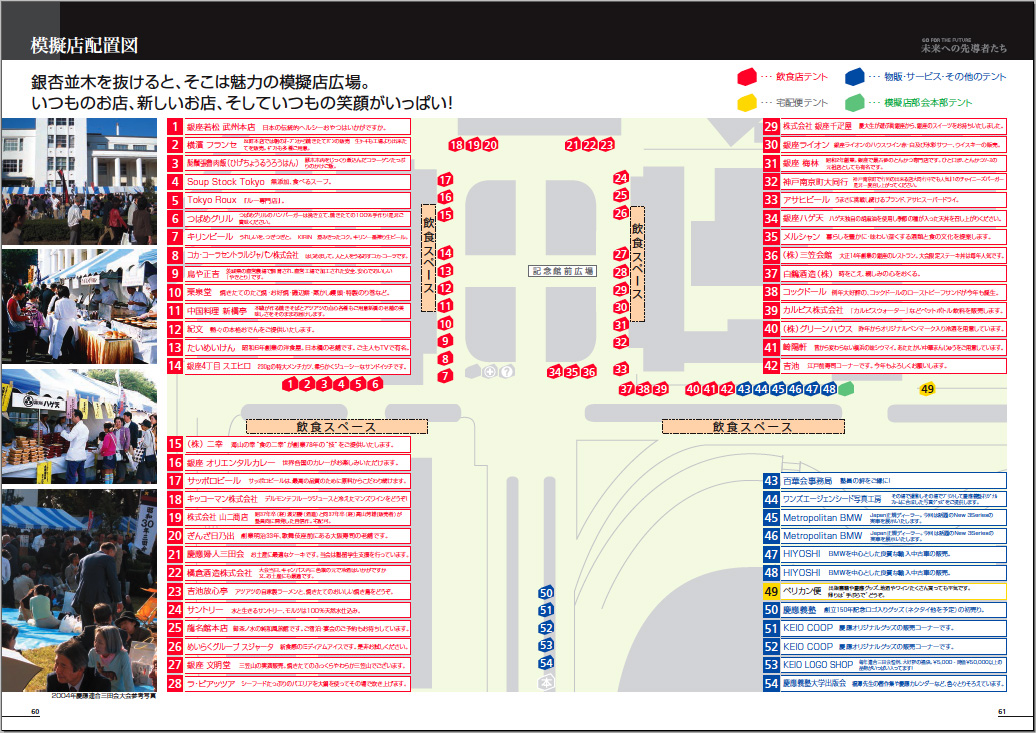Select list entry 5 Tokyo Roux
Image resolution: width=1036 pixels, height=733 pixels.
[x=289, y=200]
